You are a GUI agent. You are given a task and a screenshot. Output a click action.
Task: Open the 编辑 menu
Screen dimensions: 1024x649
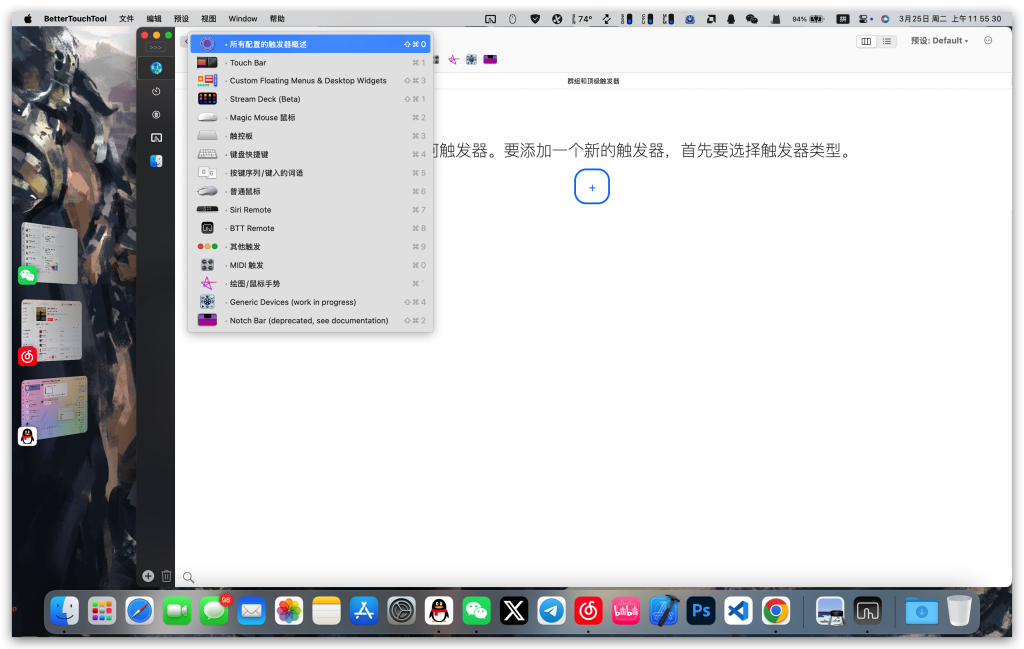click(x=154, y=19)
